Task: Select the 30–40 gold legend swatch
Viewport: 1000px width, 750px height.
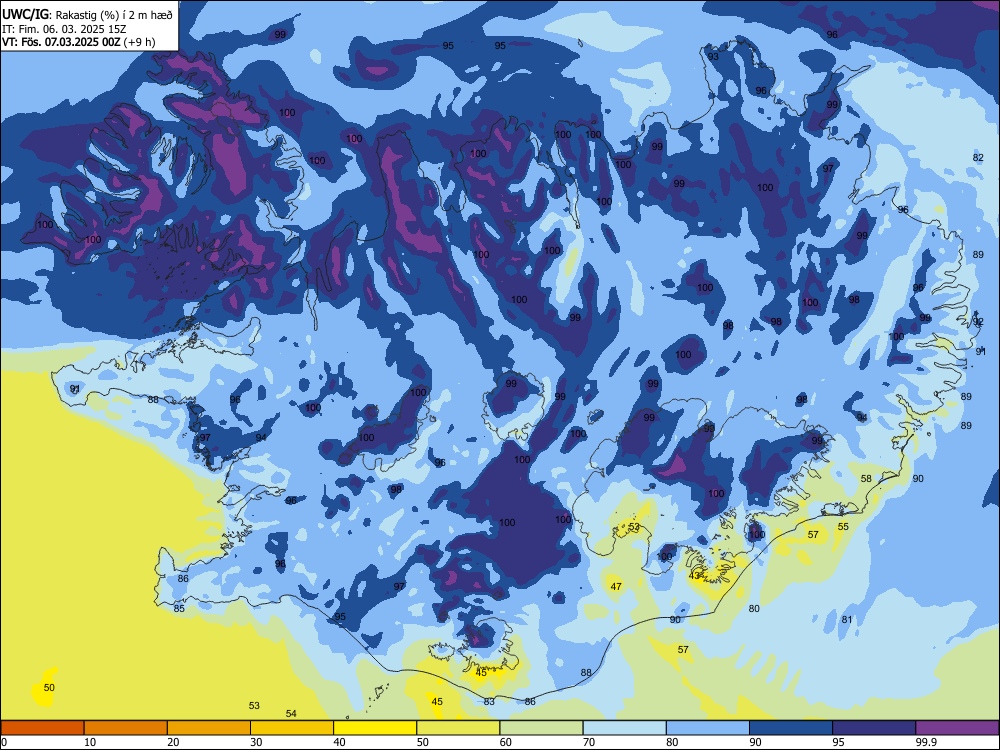Action: 292,728
